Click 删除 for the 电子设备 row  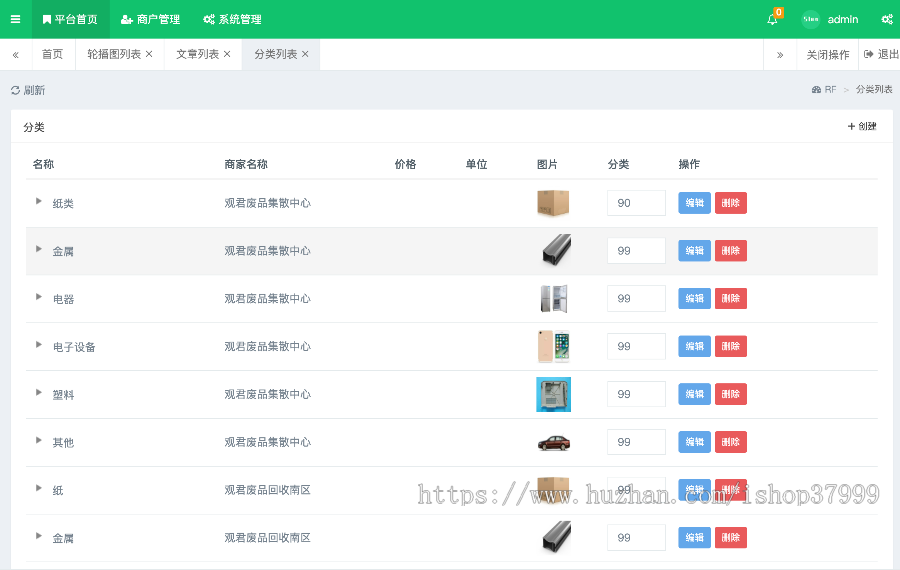[731, 346]
